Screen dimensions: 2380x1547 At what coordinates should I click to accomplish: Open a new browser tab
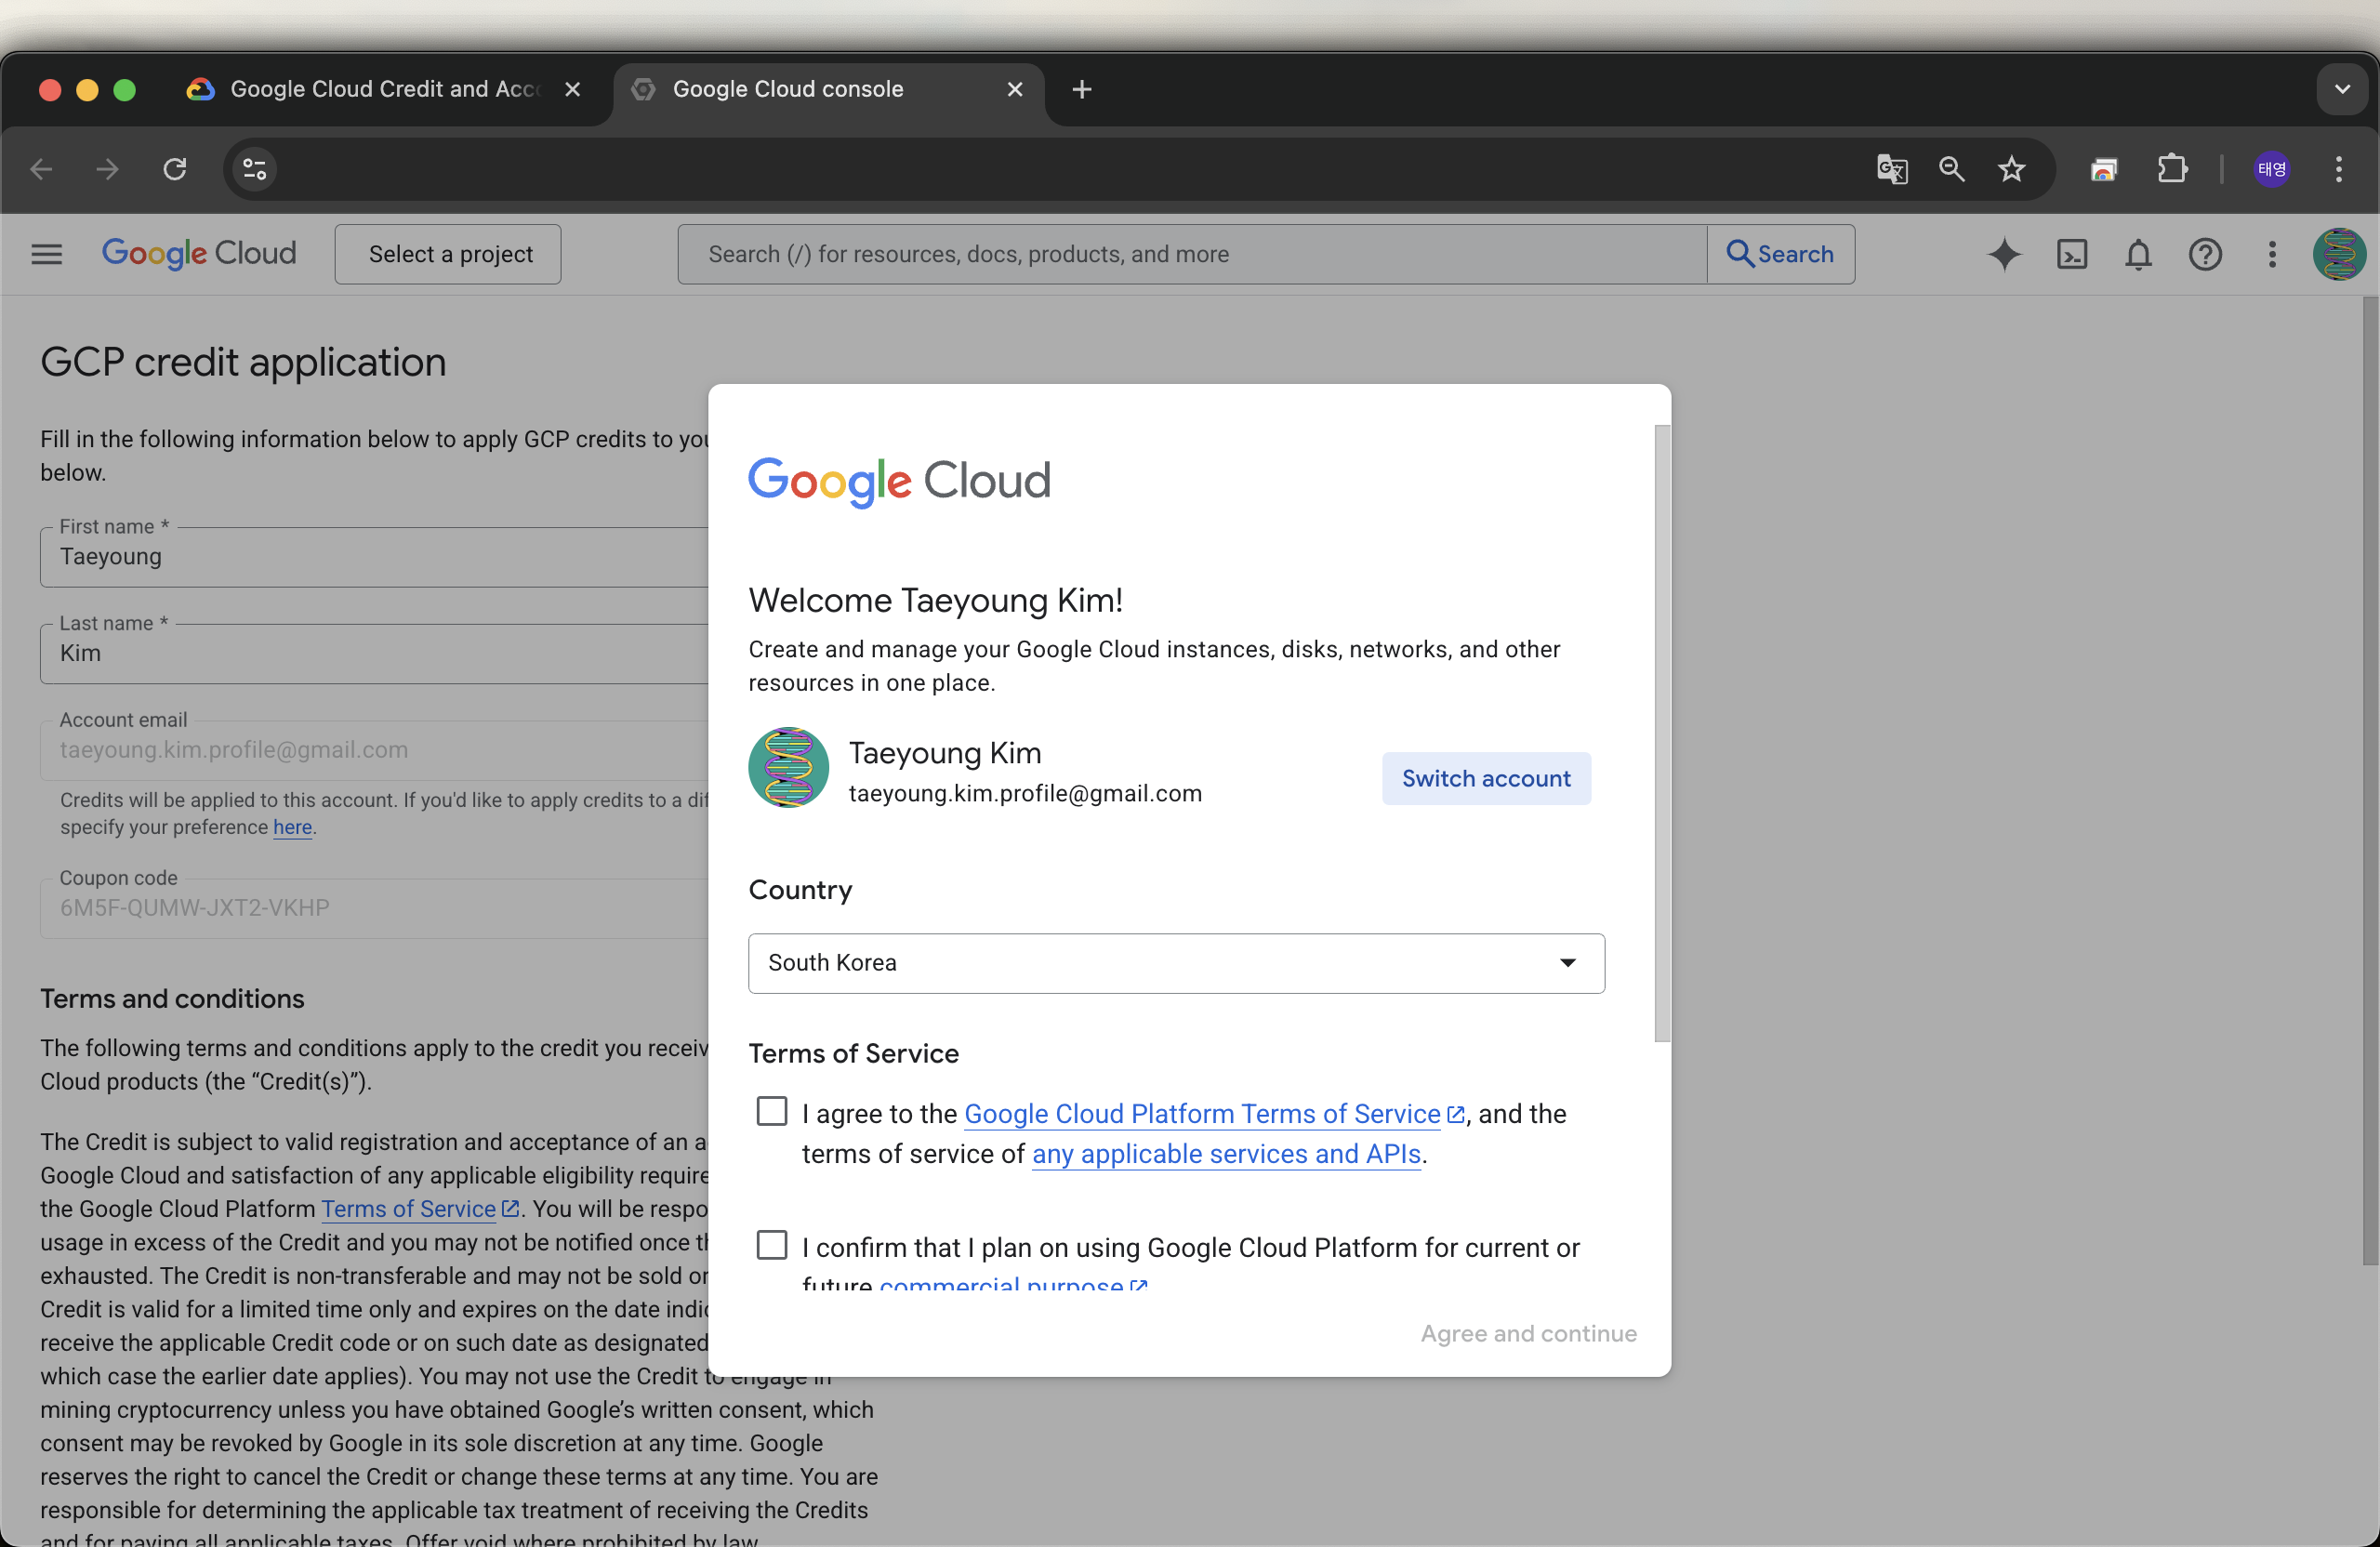tap(1081, 90)
